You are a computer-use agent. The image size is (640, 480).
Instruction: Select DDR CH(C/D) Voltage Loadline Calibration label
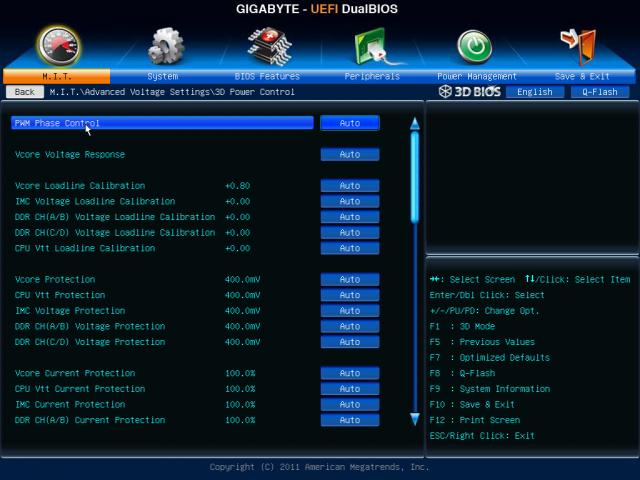(x=115, y=233)
